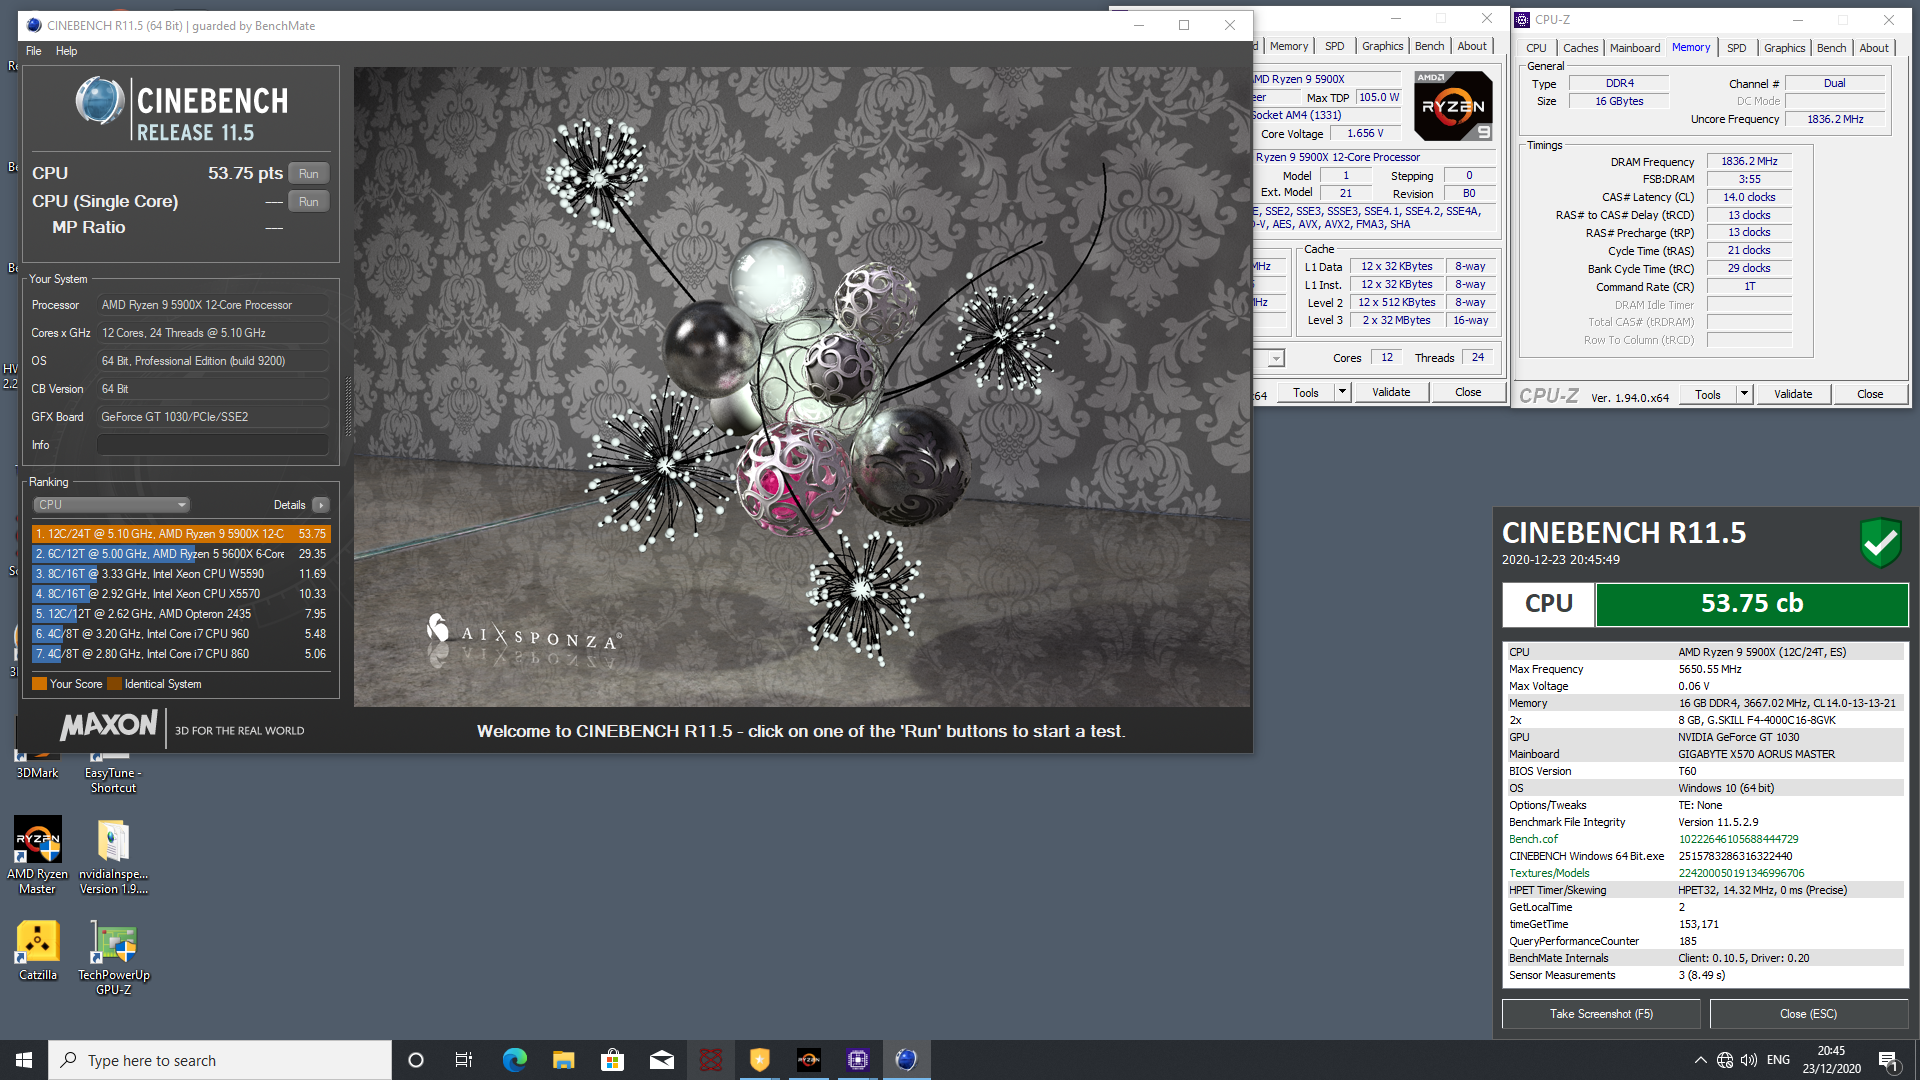
Task: Click the green 53.75 cb score bar
Action: 1752,604
